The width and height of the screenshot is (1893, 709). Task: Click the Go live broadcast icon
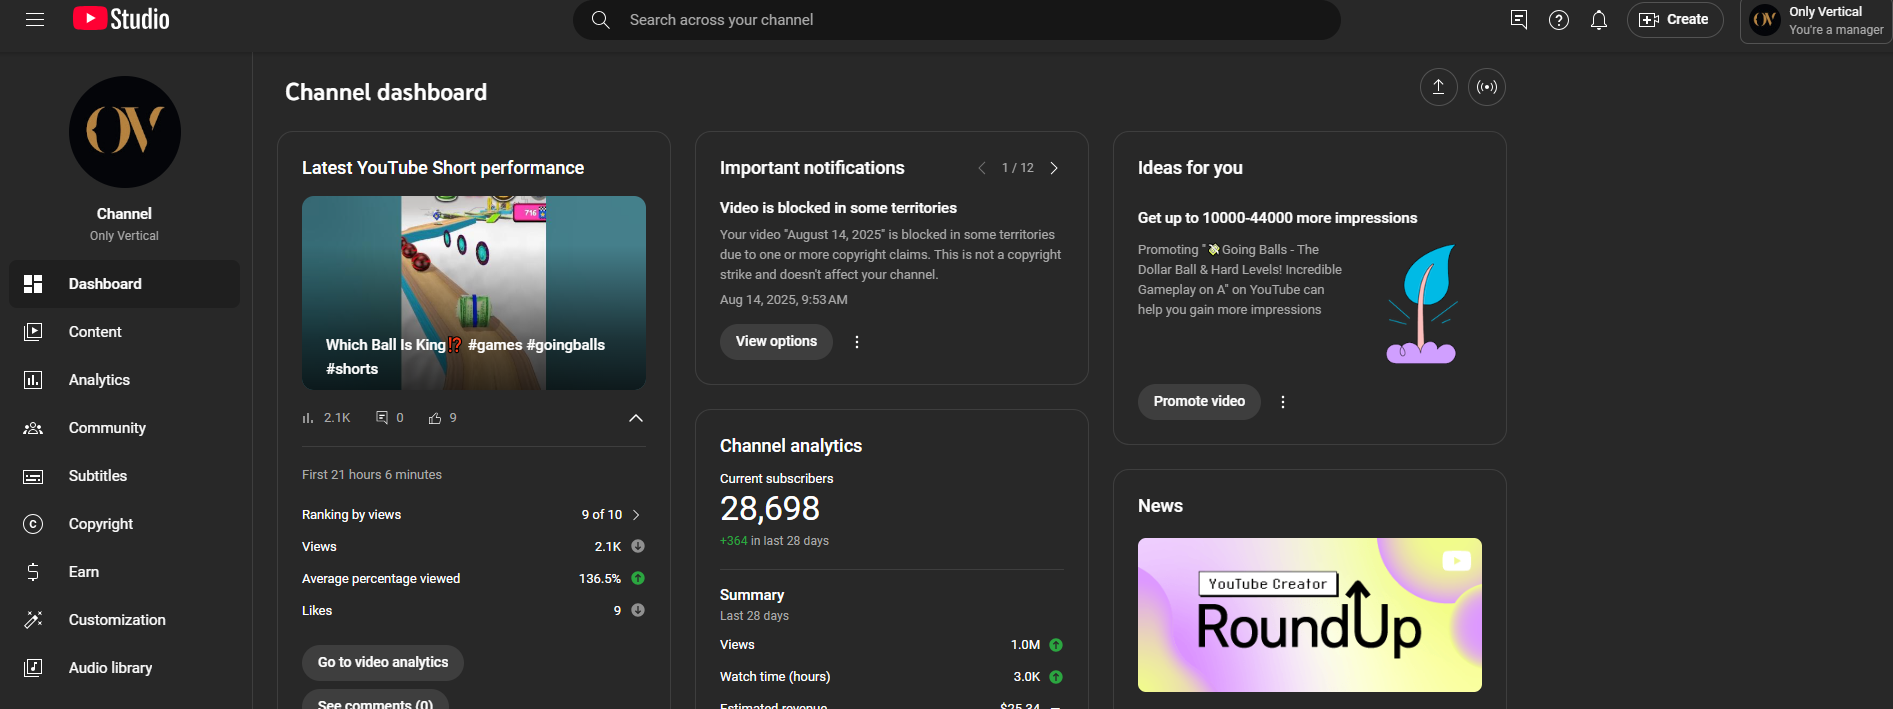coord(1487,87)
